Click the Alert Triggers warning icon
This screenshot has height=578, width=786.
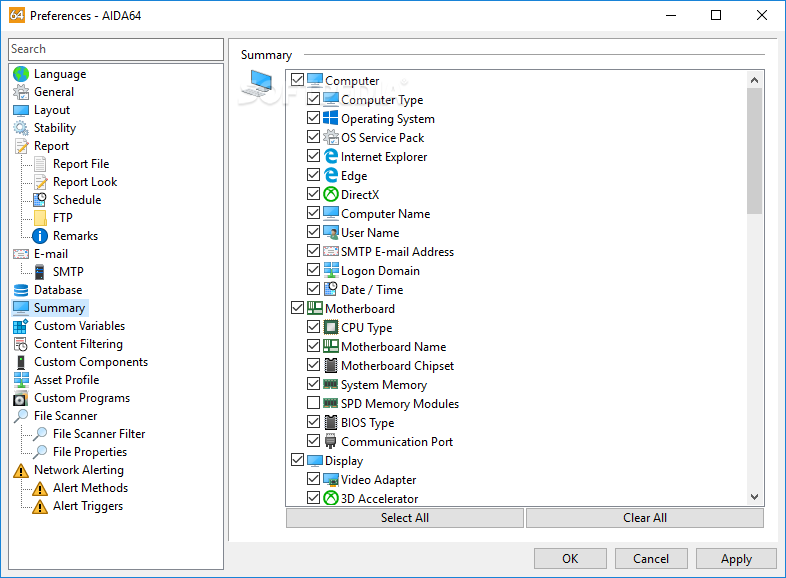tap(40, 506)
